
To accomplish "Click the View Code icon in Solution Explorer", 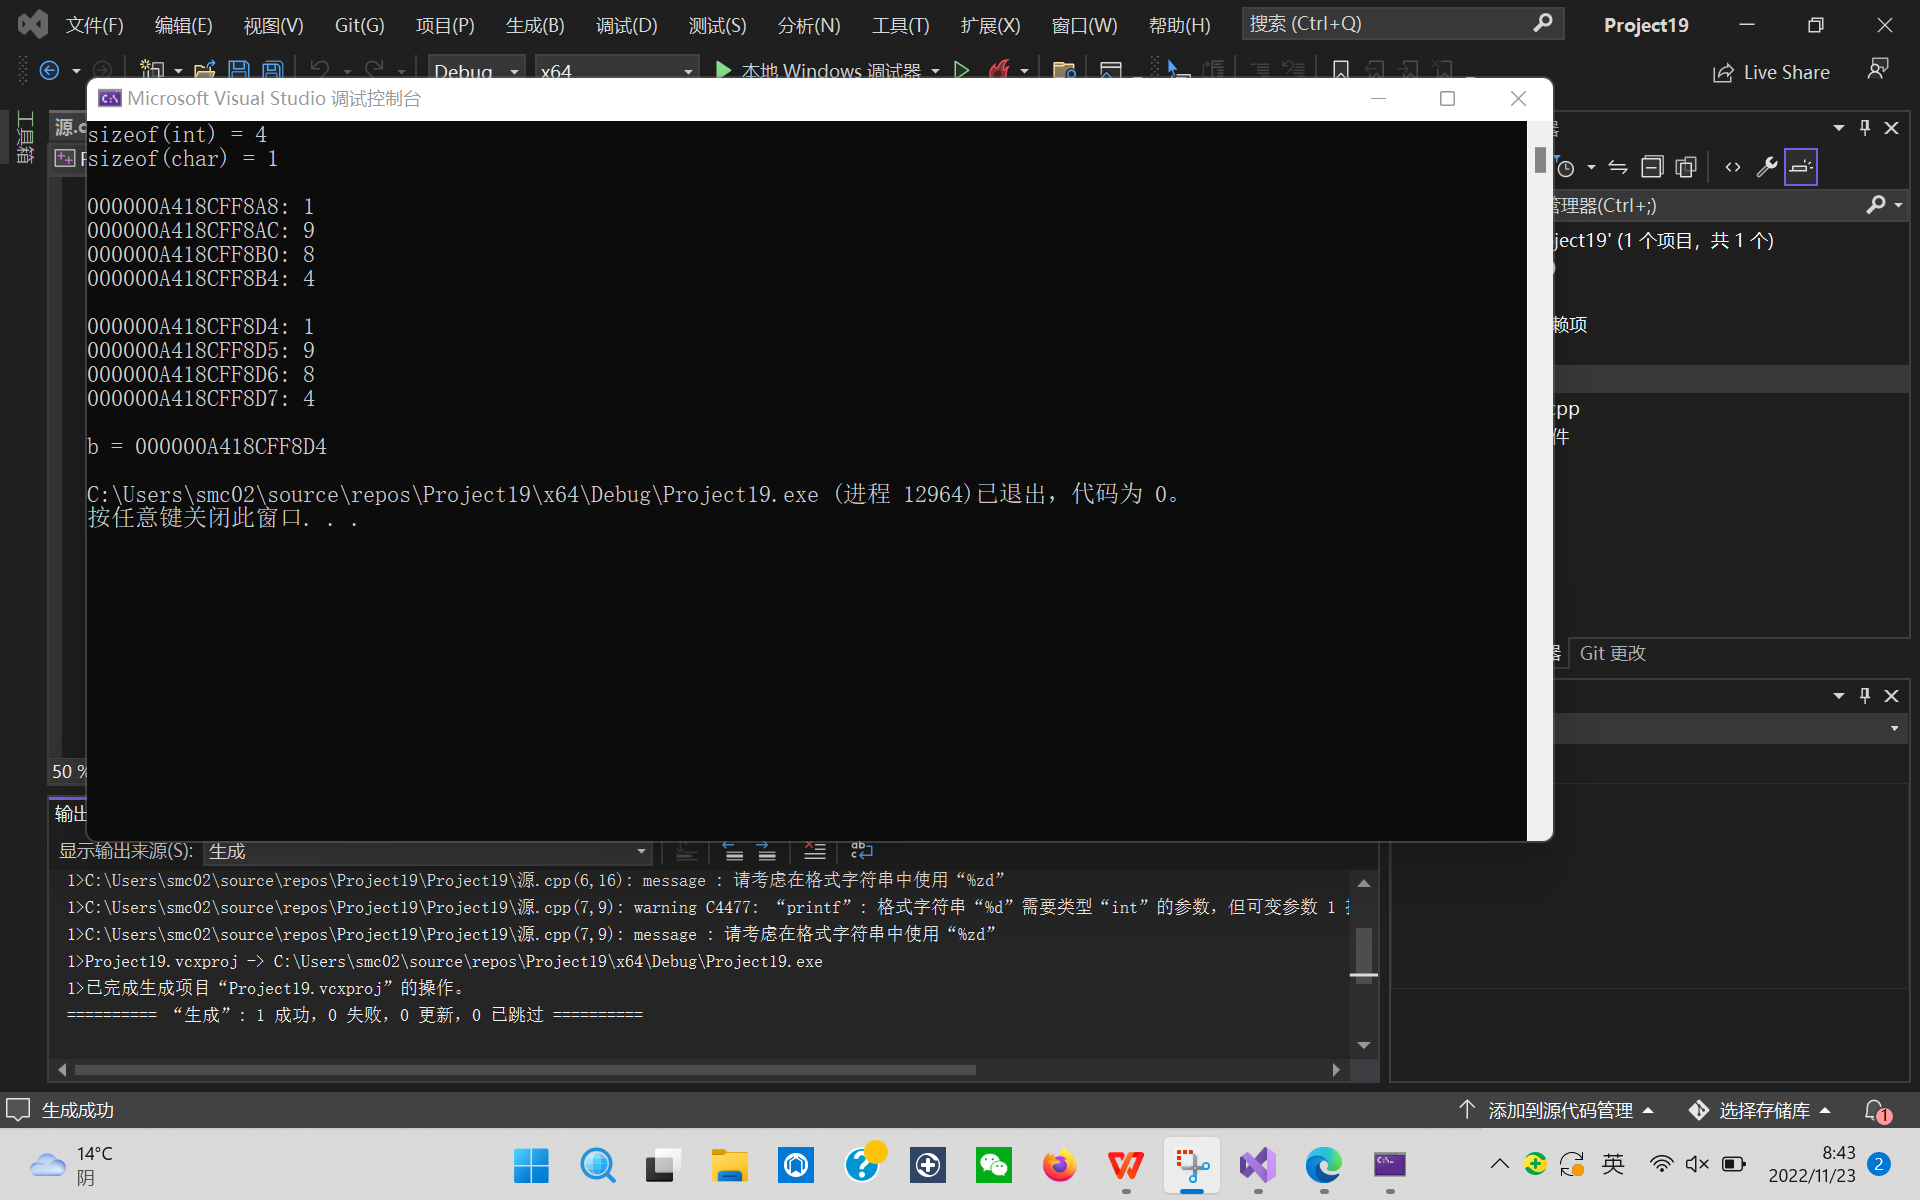I will tap(1733, 167).
